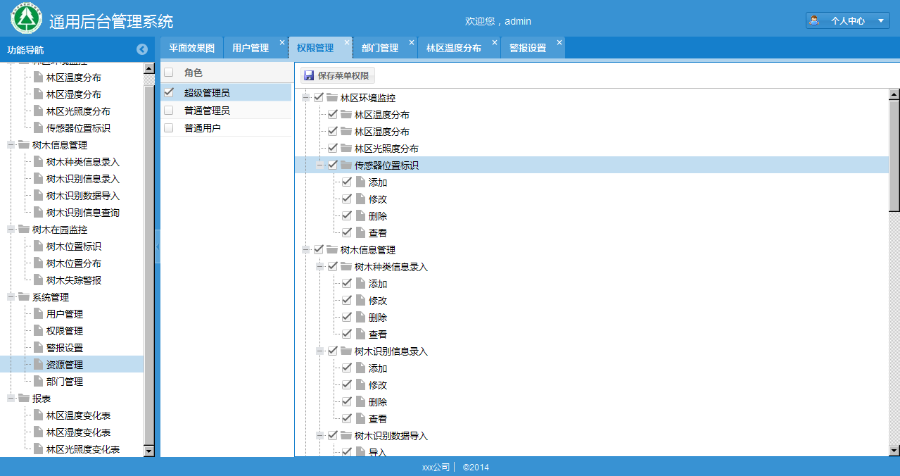The image size is (900, 476).
Task: Switch to the 警报设置 tab
Action: click(x=527, y=48)
